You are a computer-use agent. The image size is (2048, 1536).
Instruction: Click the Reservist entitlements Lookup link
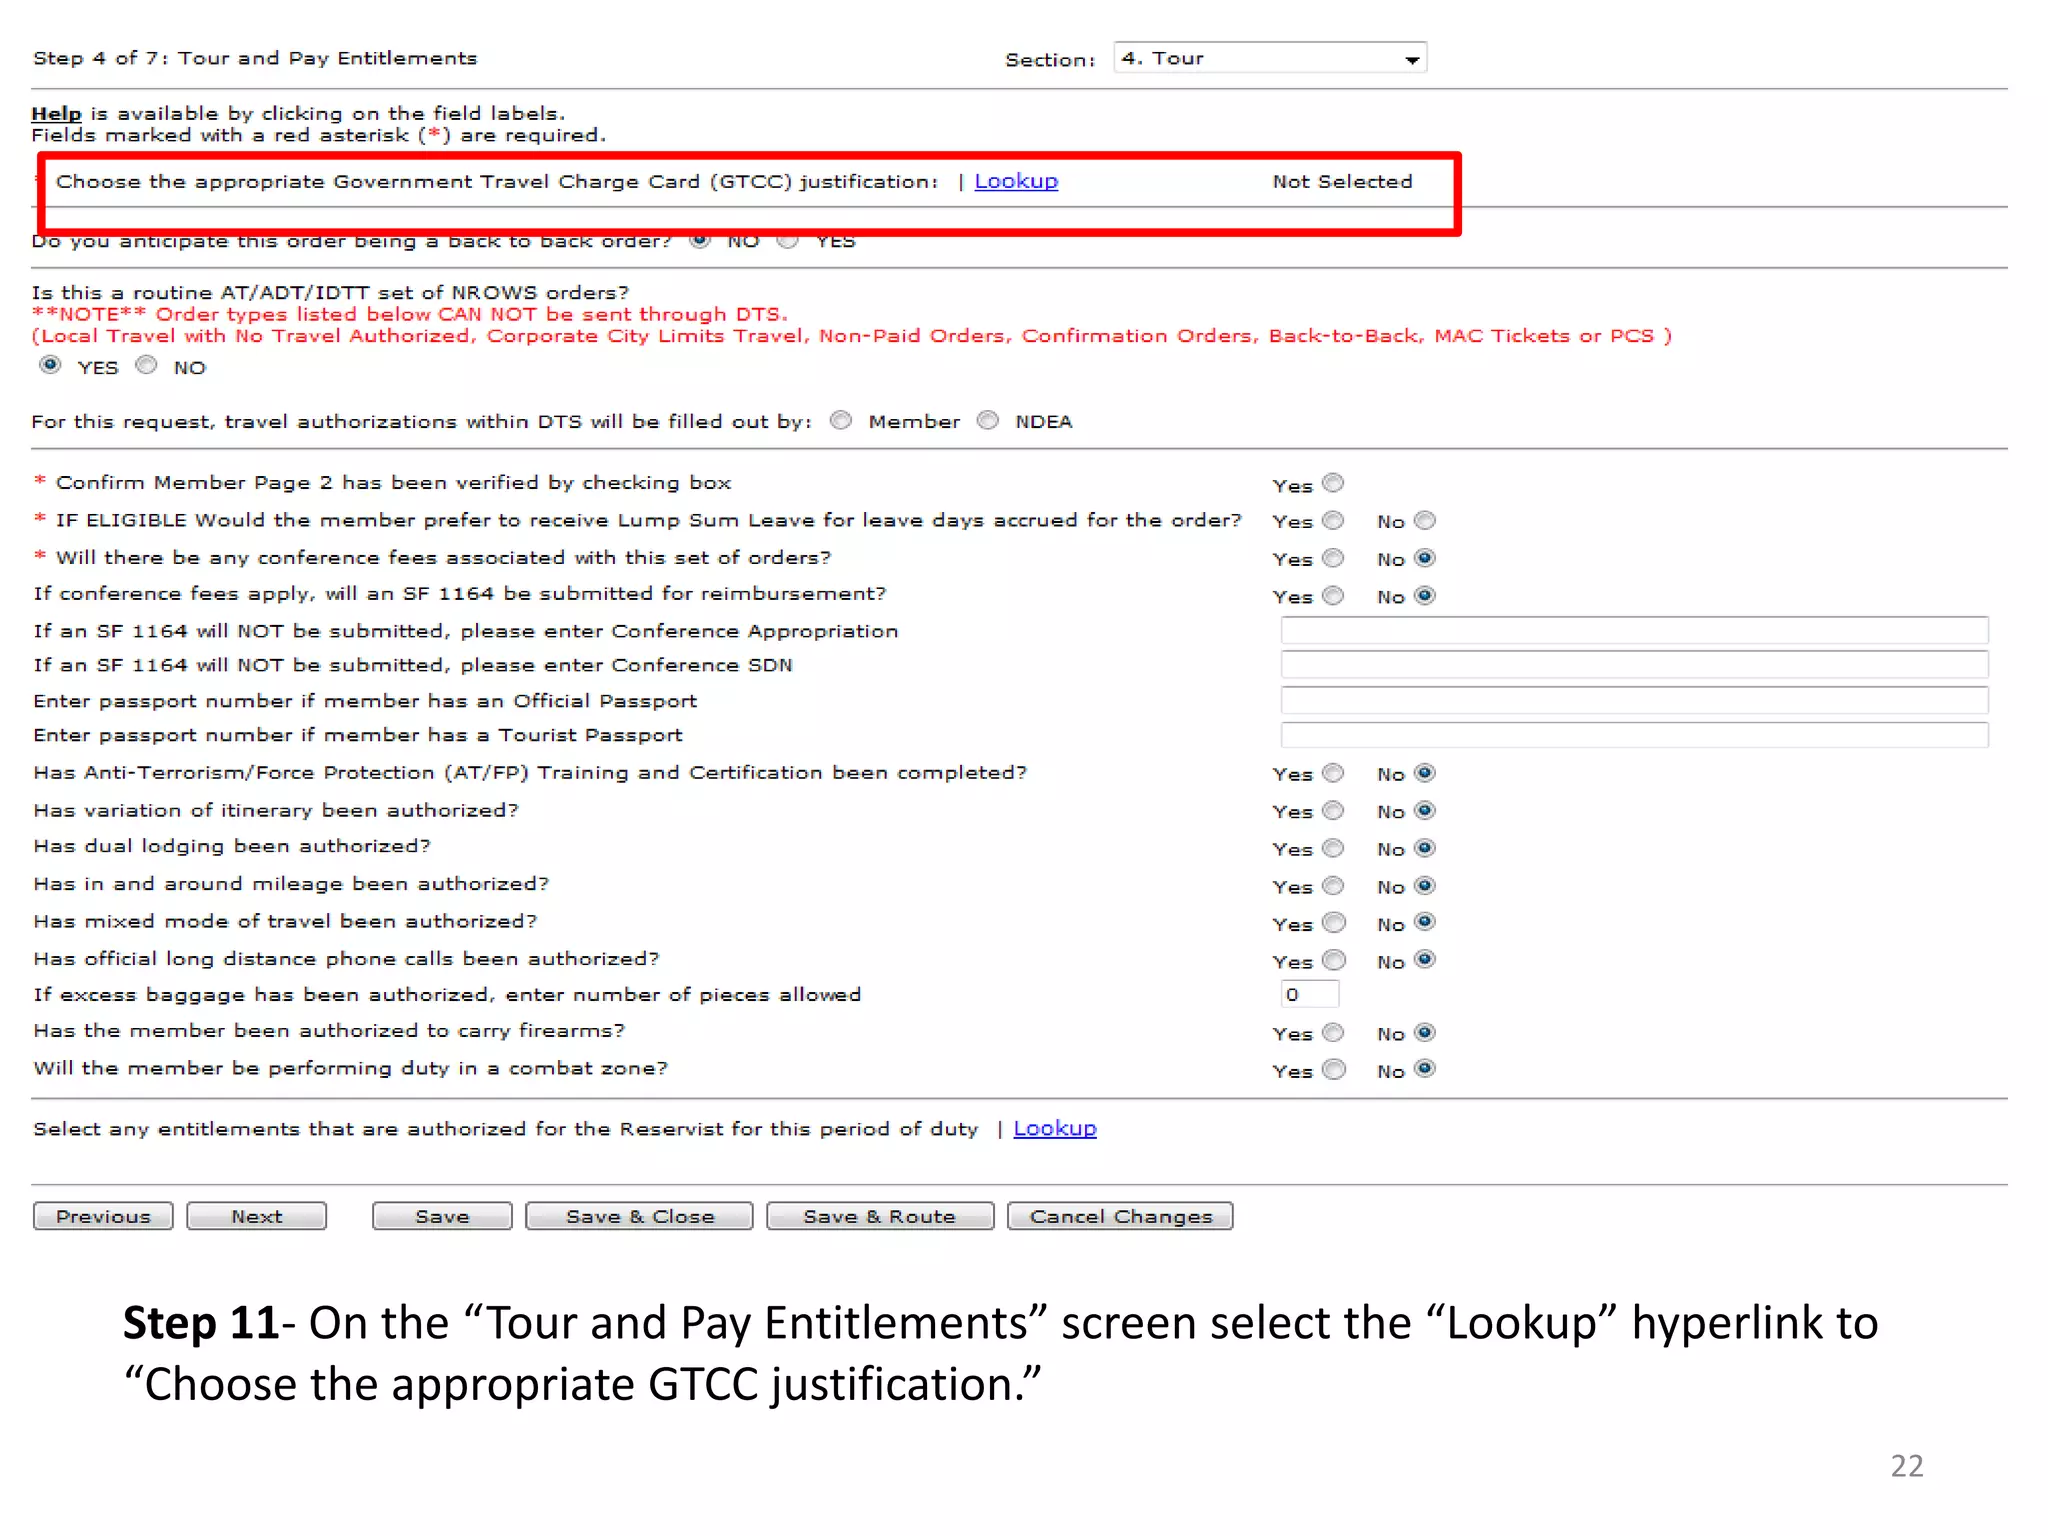click(x=1054, y=1128)
